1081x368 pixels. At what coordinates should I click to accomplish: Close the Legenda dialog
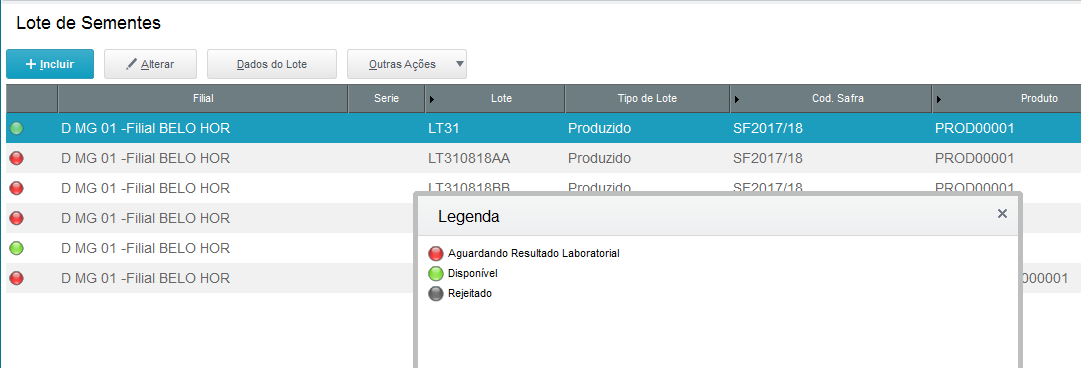1002,214
